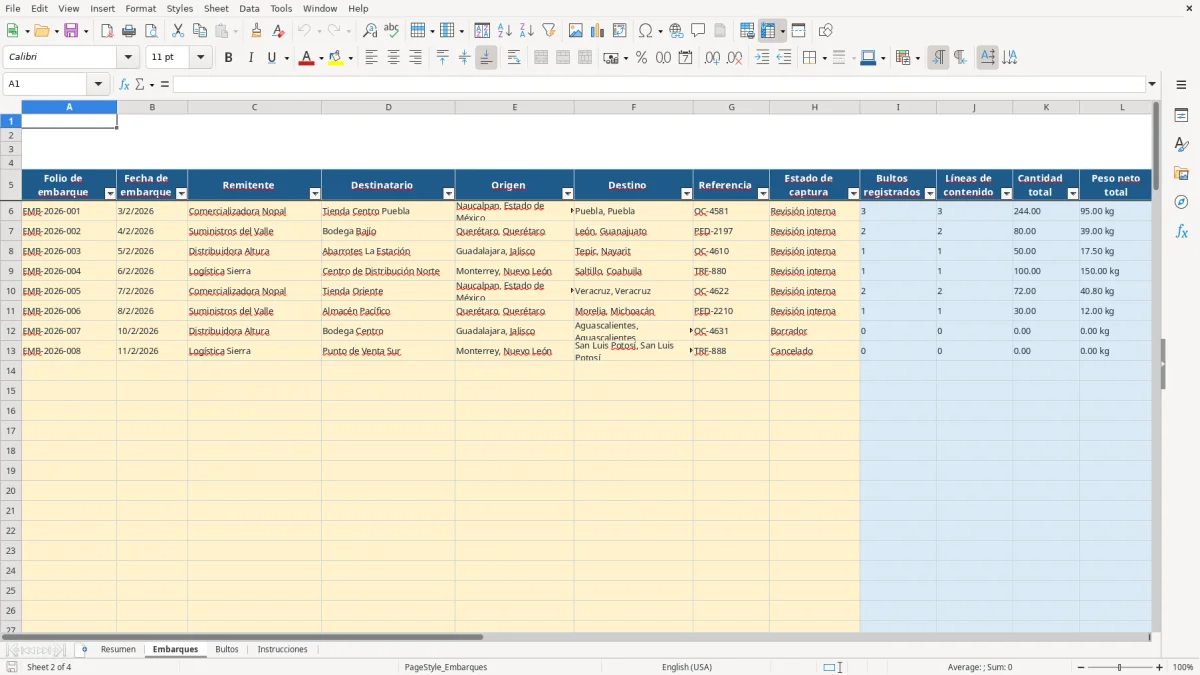Open the Sheet menu
Screen dimensions: 1200x675
216,8
